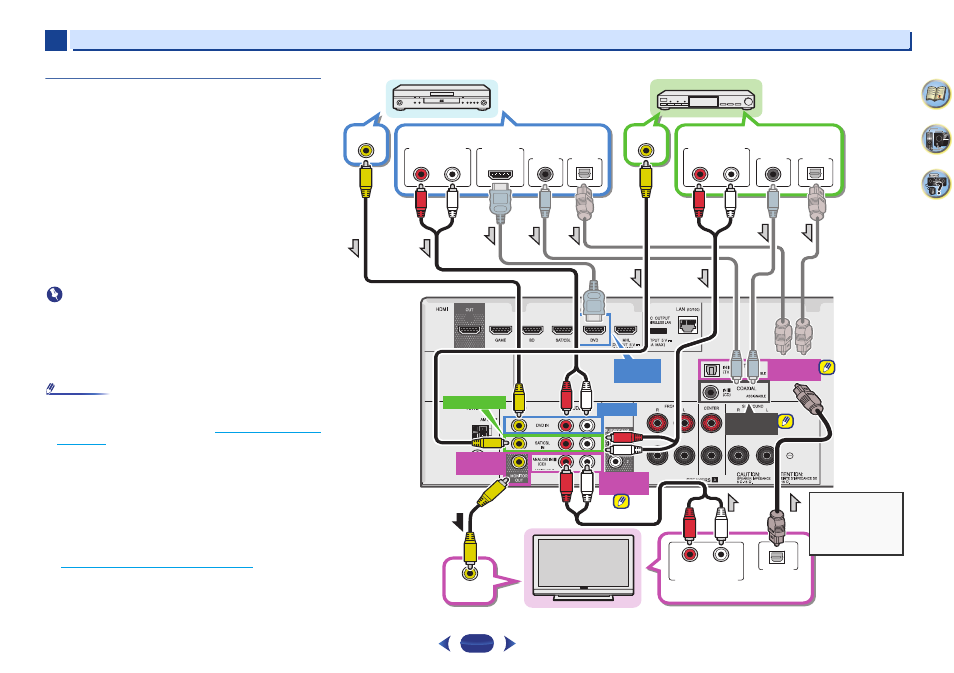Click the CENTER speaker terminal

point(711,422)
